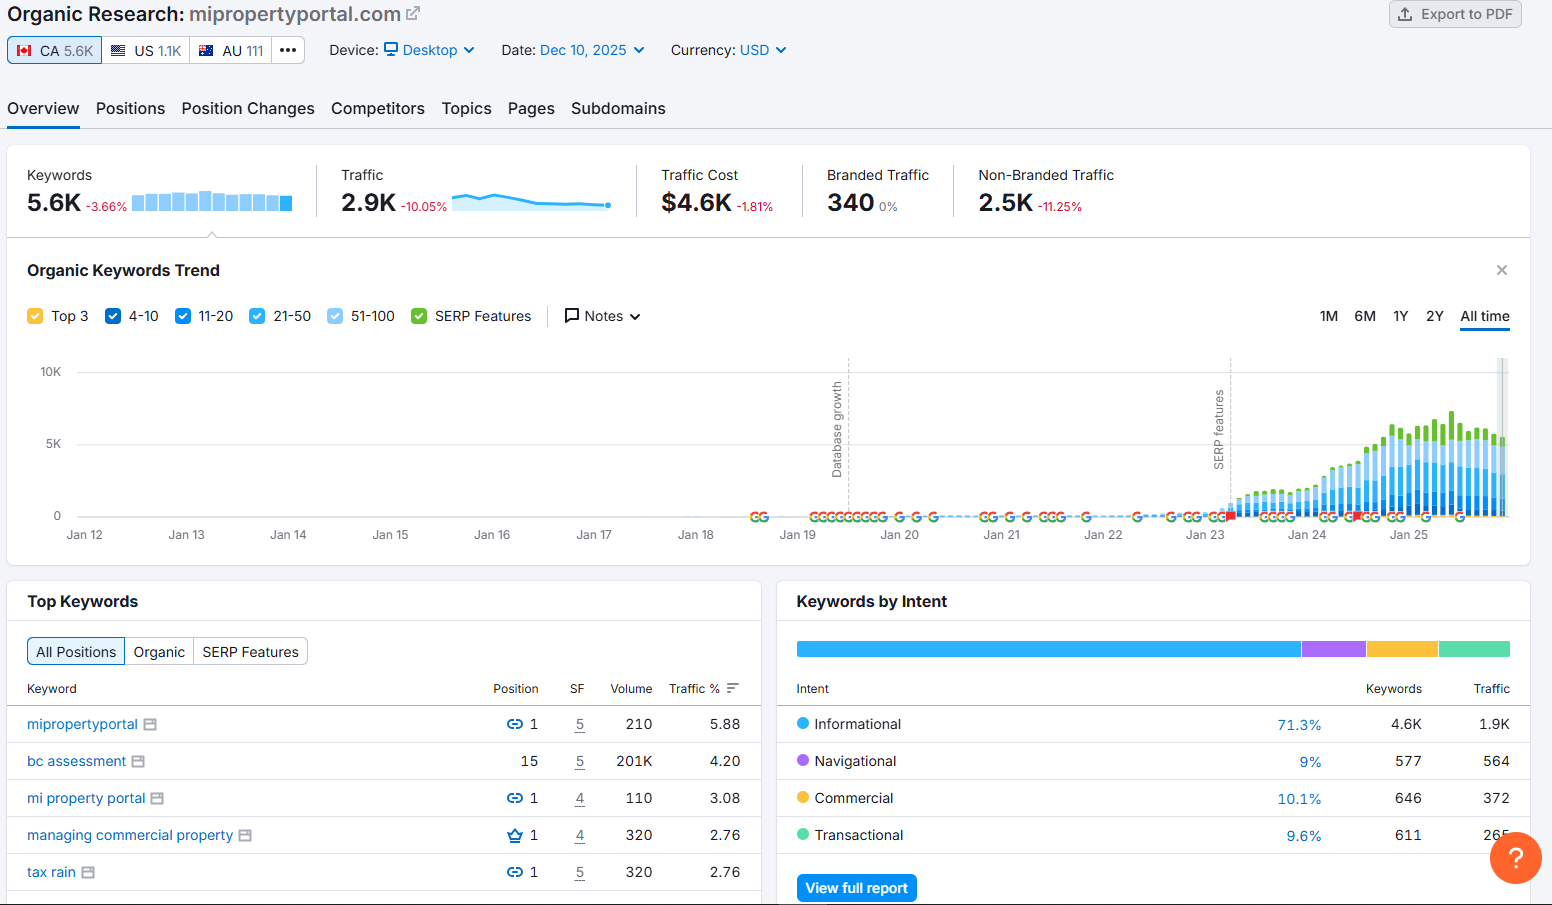Viewport: 1552px width, 905px height.
Task: Disable the SERP Features checkbox in the trend chart
Action: (x=418, y=315)
